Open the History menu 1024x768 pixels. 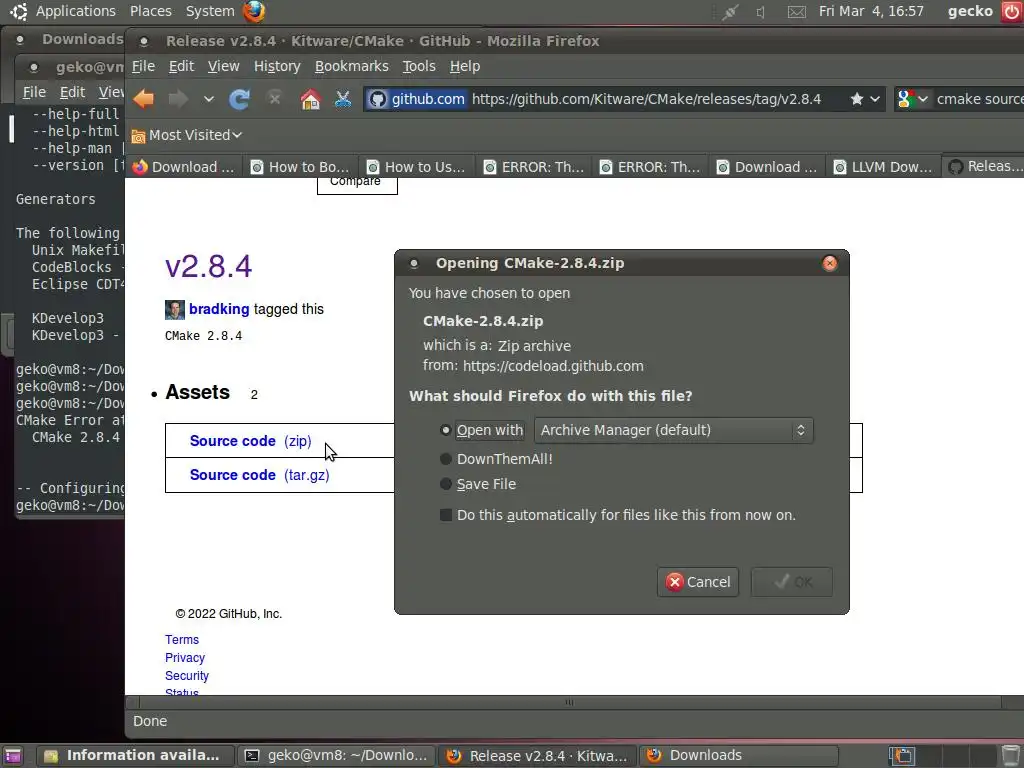click(277, 66)
